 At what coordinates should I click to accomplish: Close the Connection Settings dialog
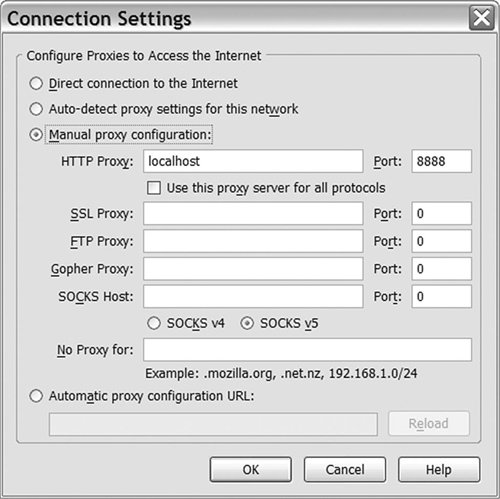click(x=481, y=18)
